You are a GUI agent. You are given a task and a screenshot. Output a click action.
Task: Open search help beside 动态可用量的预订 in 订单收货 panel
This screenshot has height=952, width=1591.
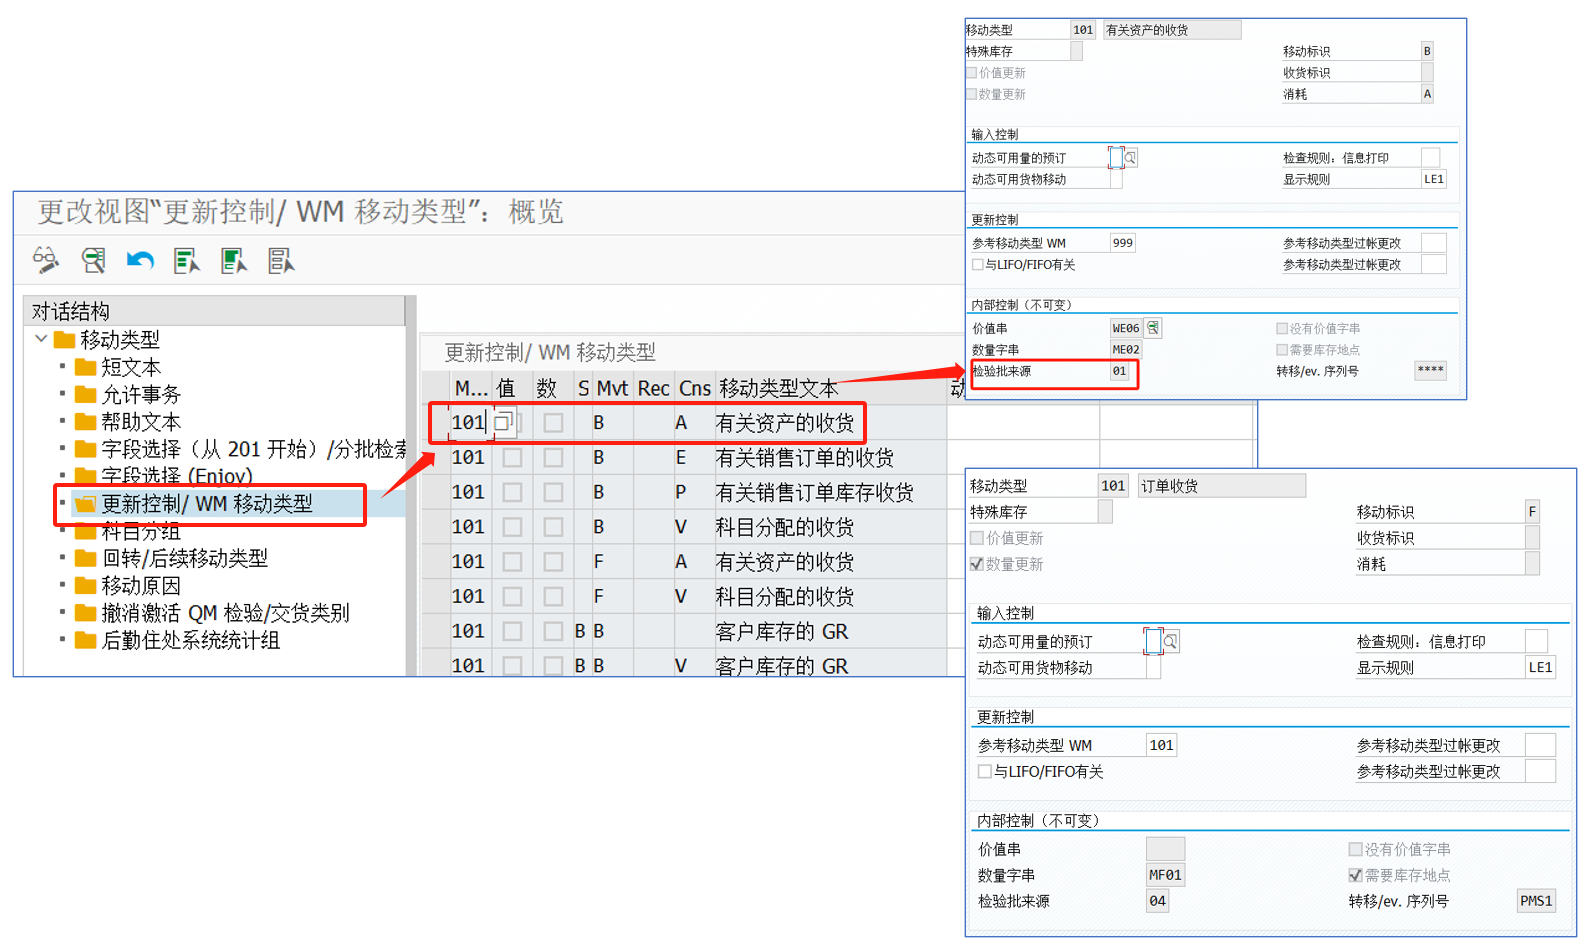pos(1170,641)
